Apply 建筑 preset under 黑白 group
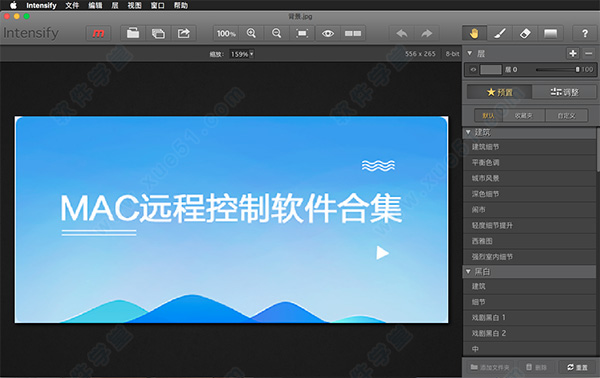 point(530,286)
